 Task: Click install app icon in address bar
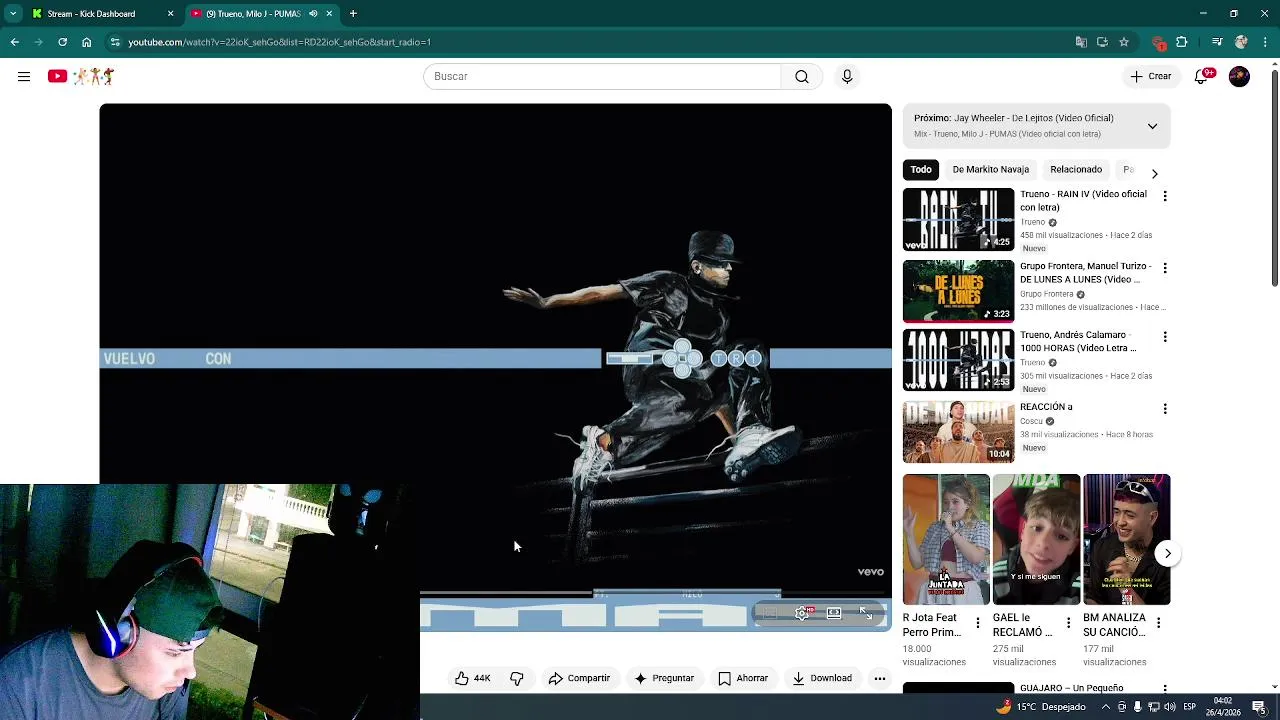1102,42
